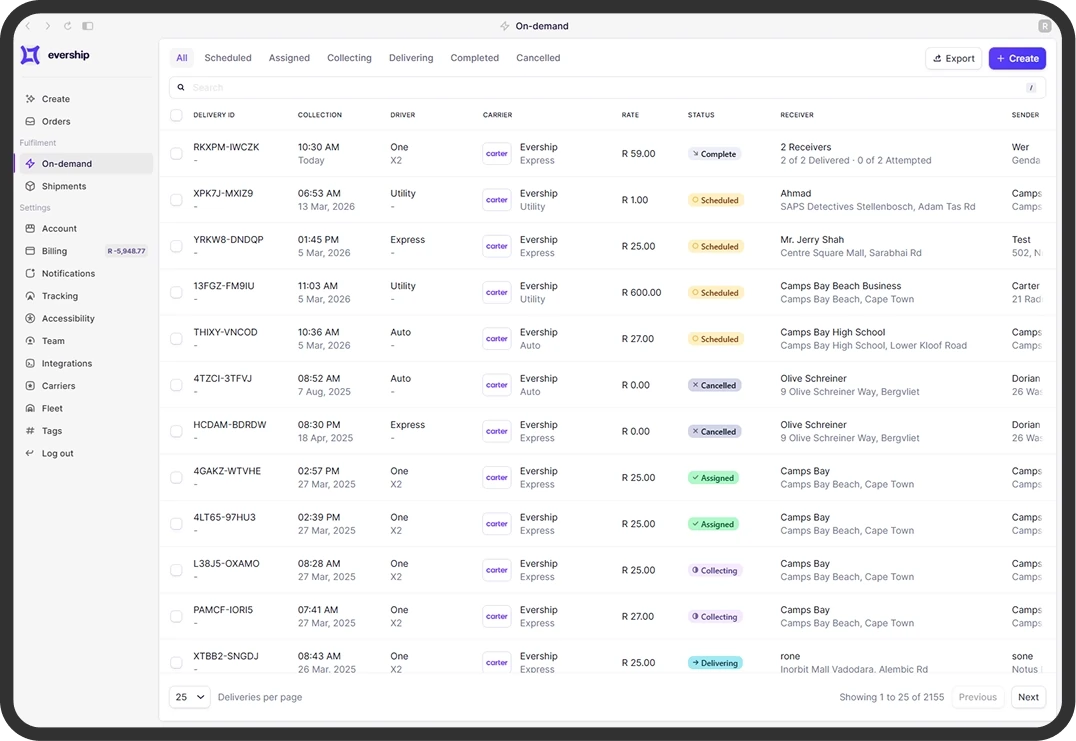Screen dimensions: 1076x741
Task: Open the deliveries per page dropdown
Action: [x=189, y=697]
